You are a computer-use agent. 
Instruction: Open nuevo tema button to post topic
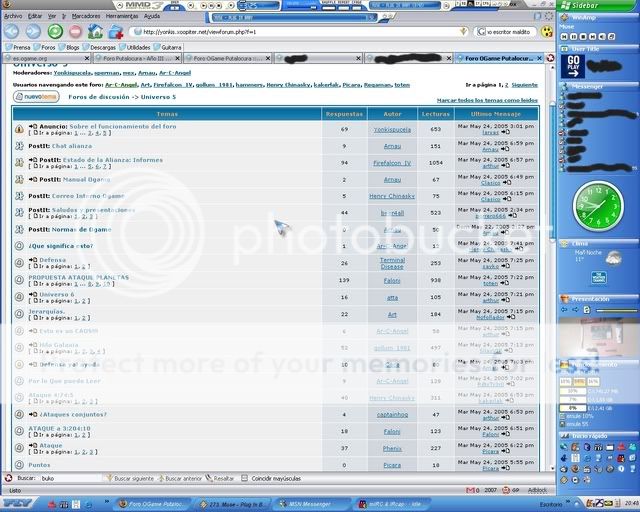(x=36, y=97)
